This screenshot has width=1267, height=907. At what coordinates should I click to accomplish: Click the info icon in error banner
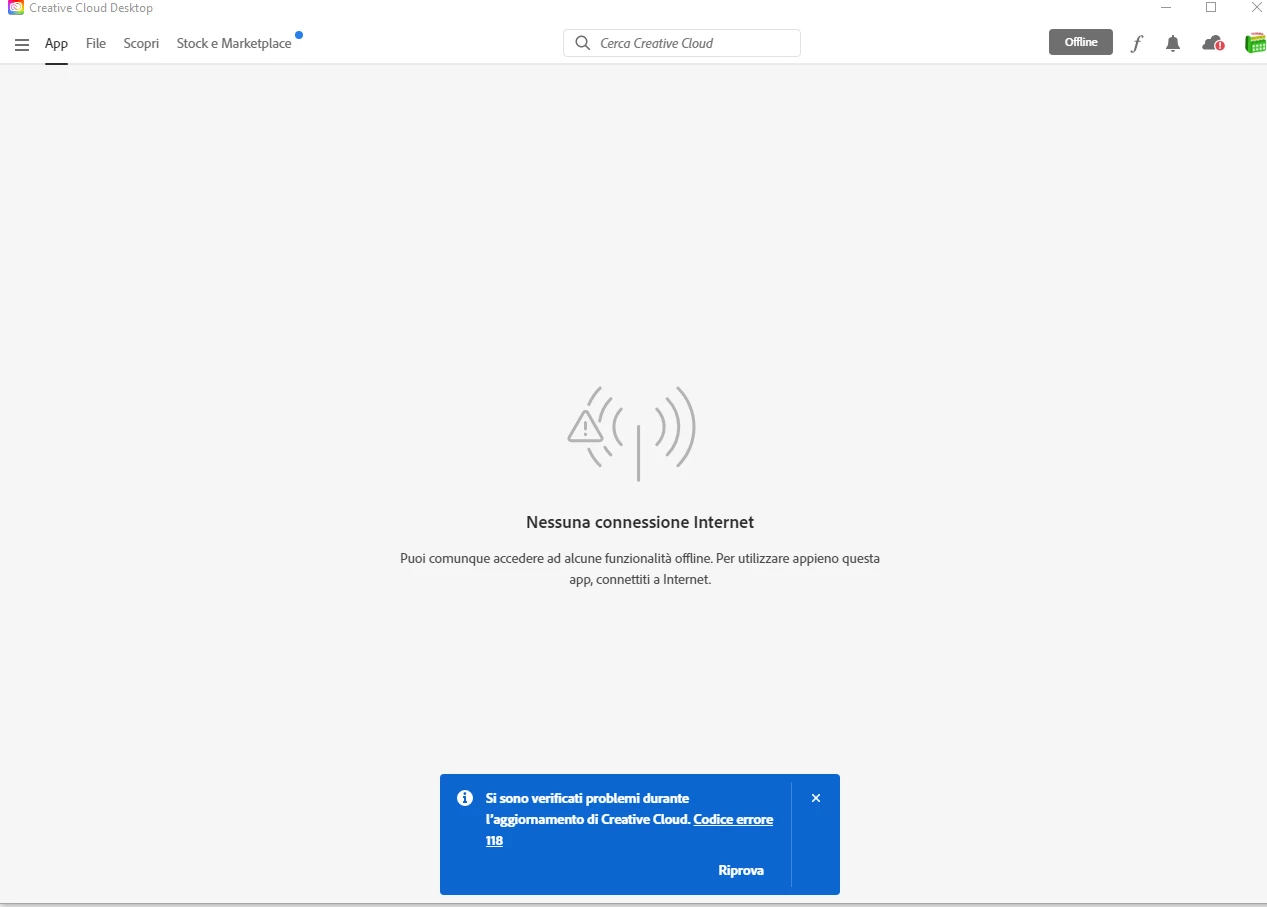465,798
